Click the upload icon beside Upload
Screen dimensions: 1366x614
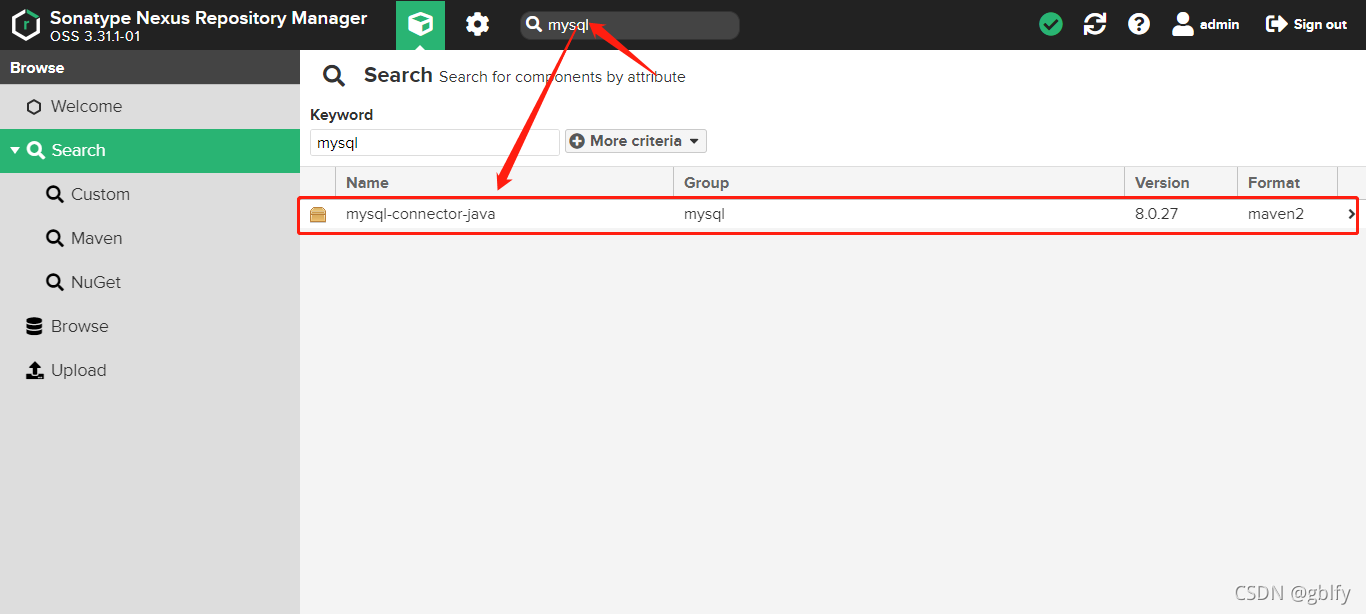[34, 370]
